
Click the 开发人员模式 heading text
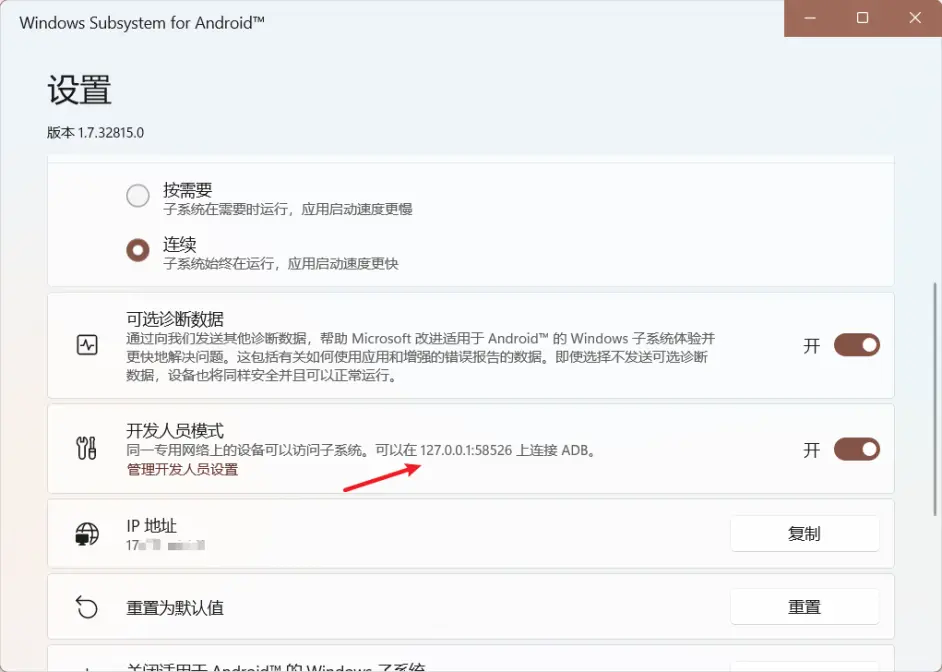click(x=175, y=431)
